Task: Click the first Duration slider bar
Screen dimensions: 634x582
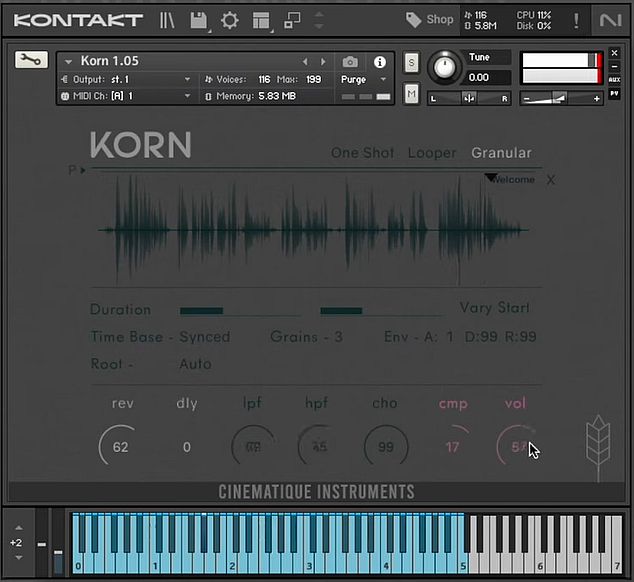Action: (240, 311)
